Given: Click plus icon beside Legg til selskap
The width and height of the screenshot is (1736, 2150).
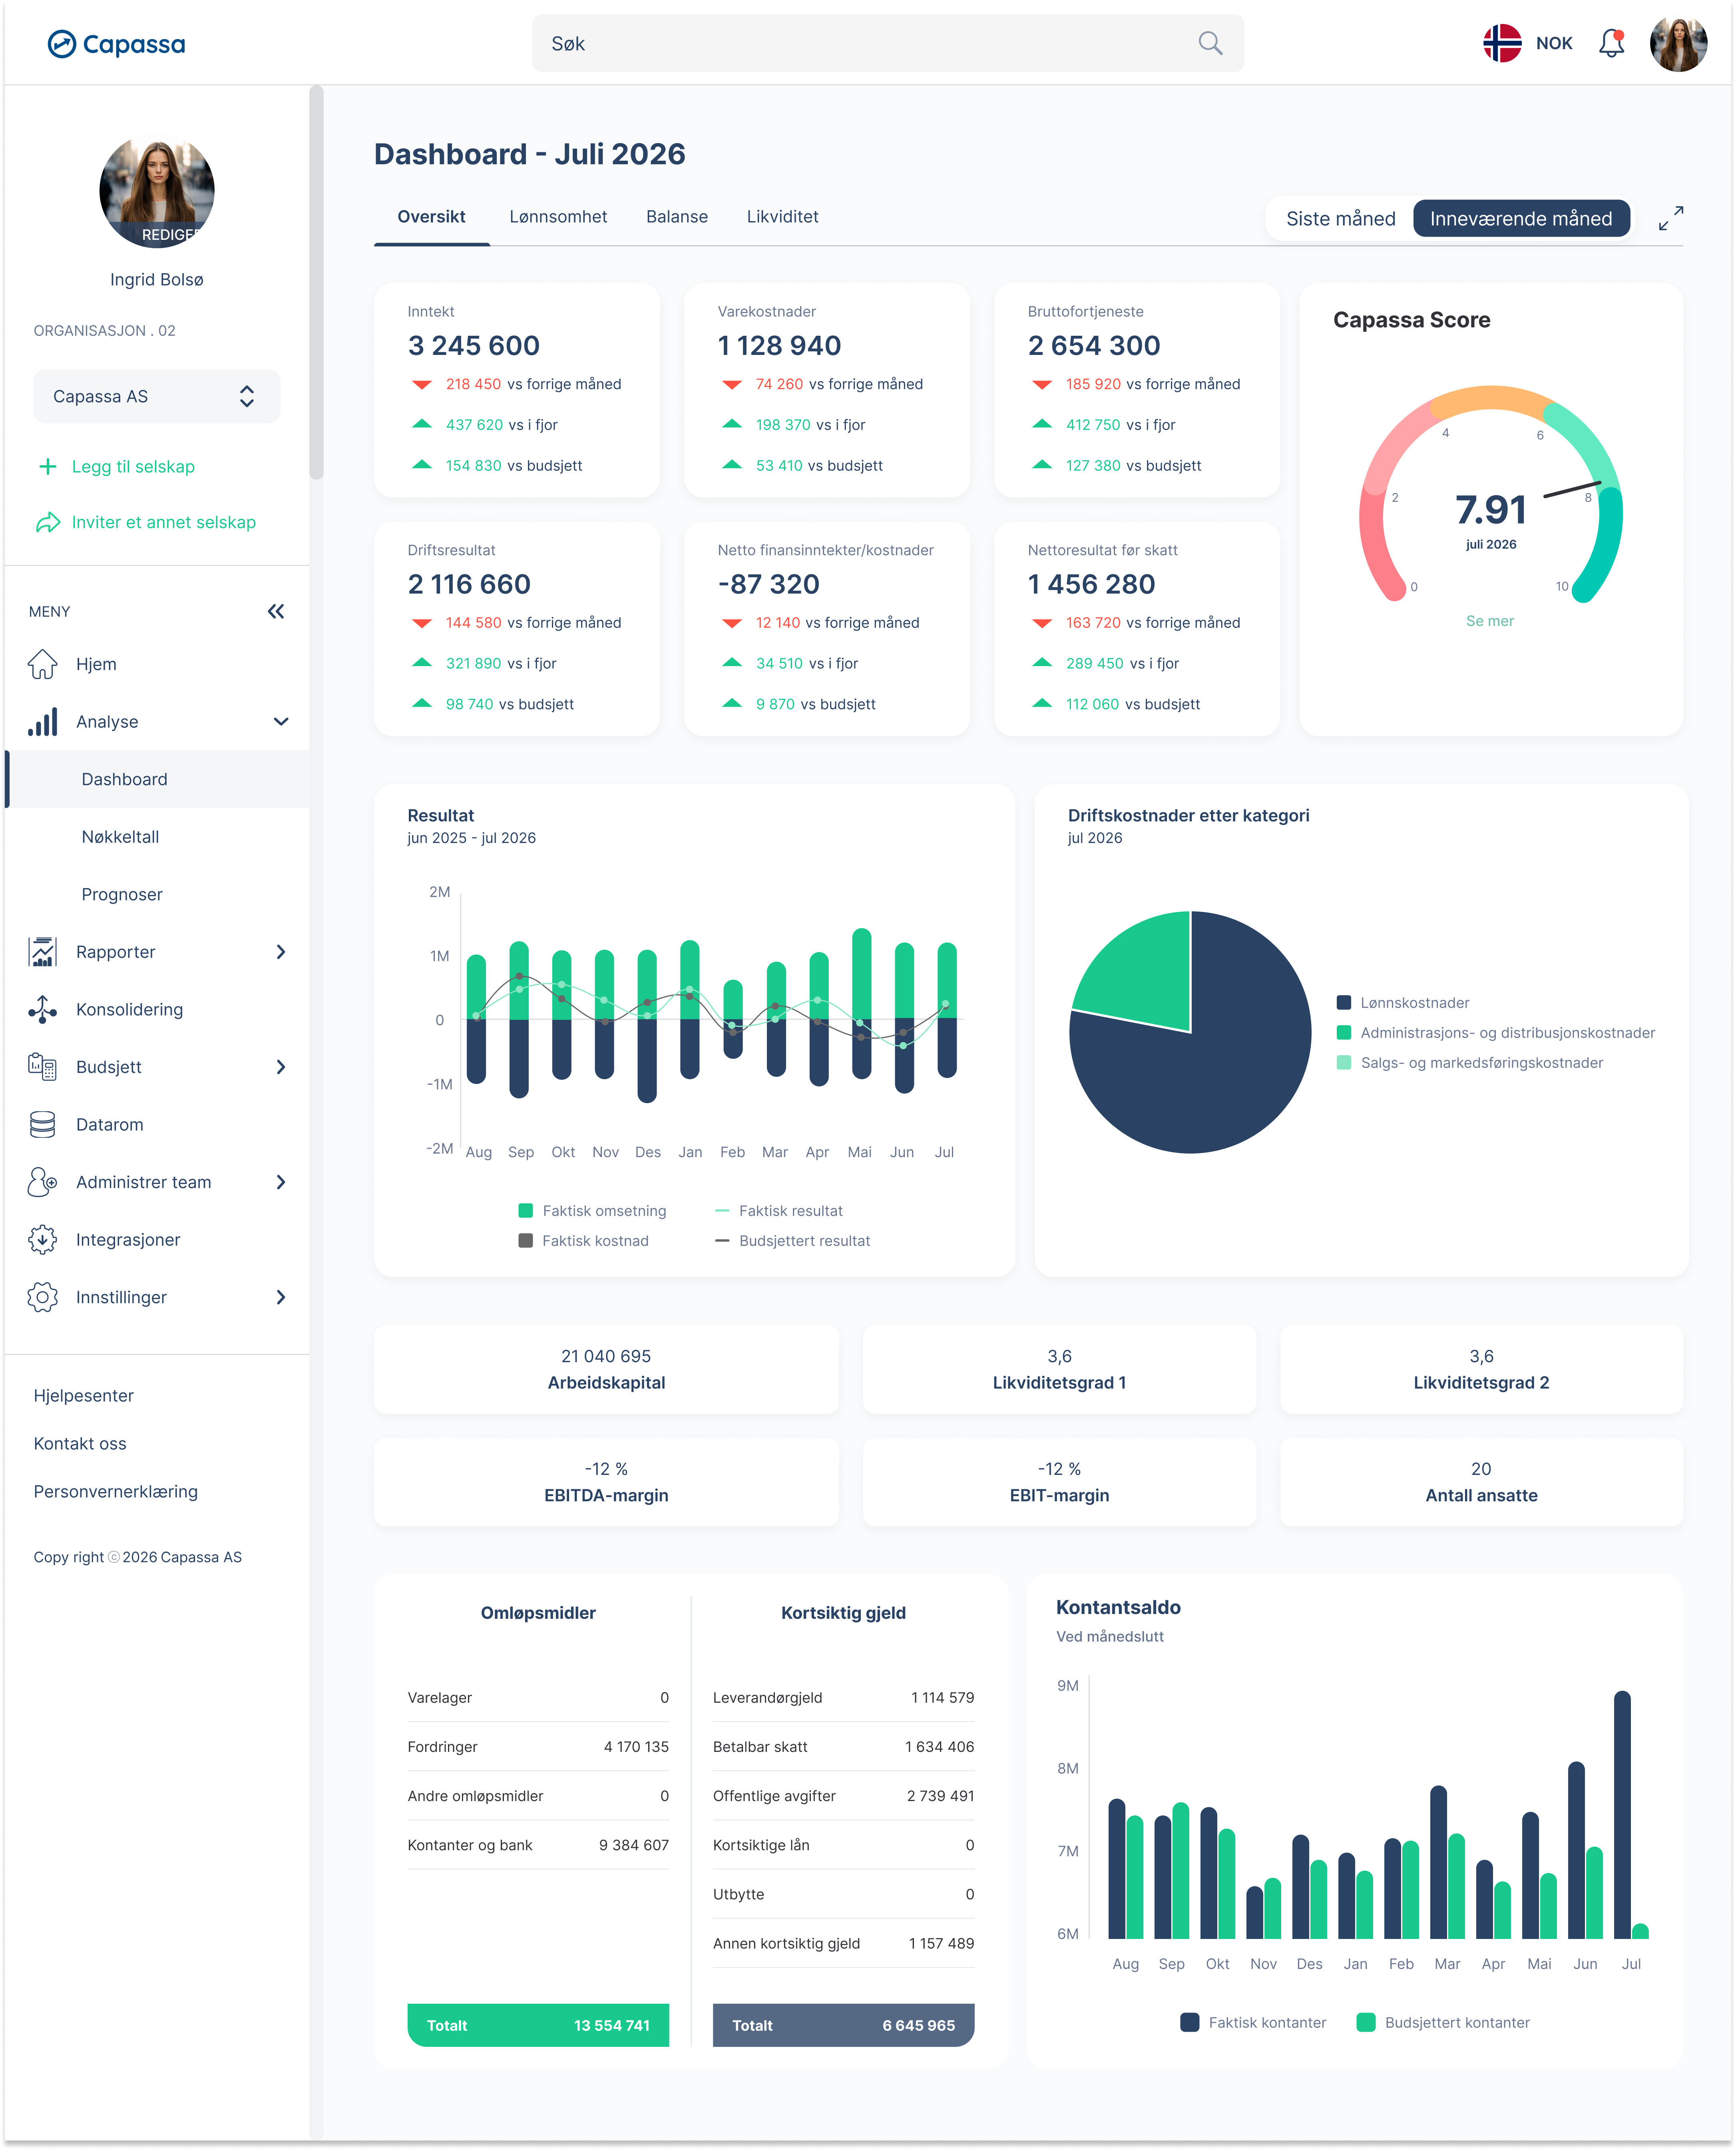Looking at the screenshot, I should [47, 466].
